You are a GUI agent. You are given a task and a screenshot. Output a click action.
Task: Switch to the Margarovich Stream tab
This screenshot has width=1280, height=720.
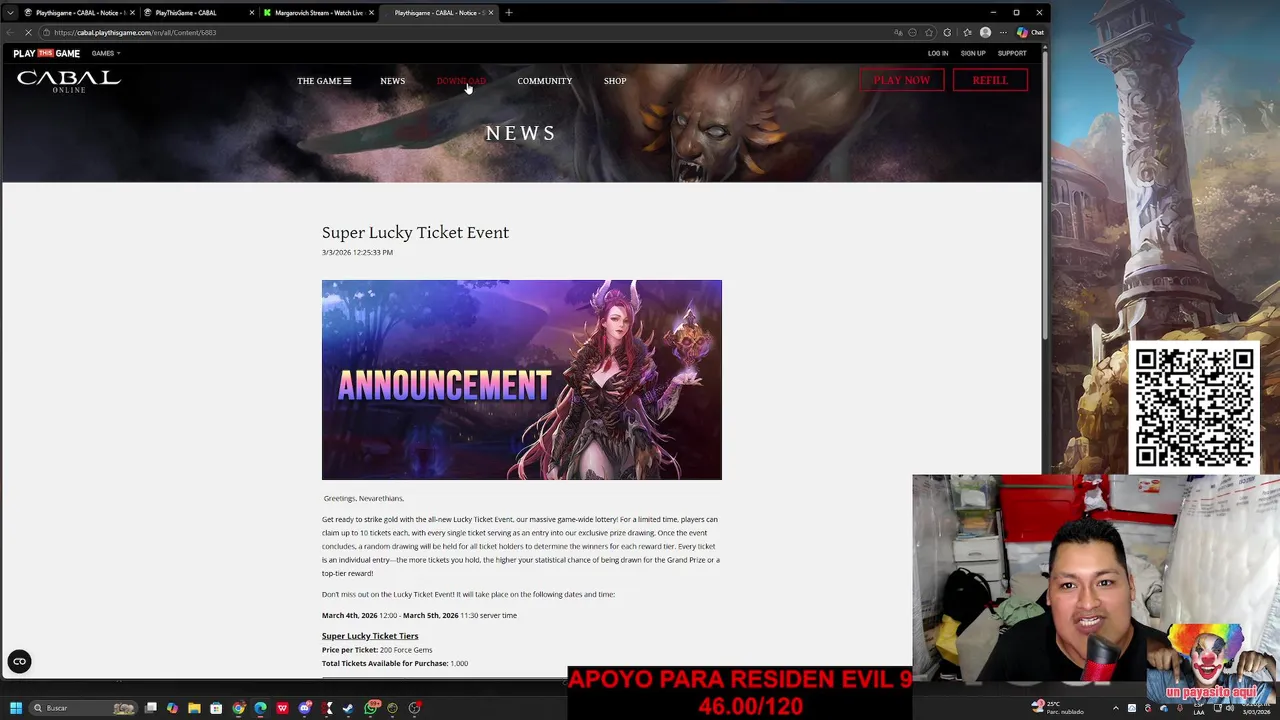[x=318, y=13]
